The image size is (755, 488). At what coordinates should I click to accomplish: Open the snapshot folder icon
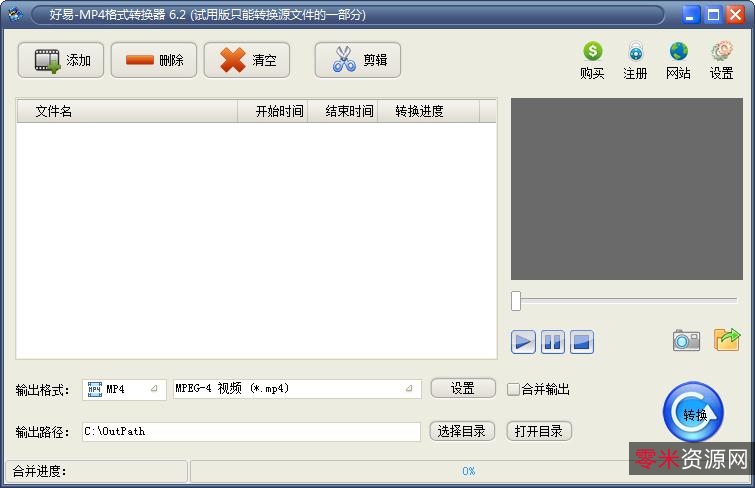pos(727,339)
